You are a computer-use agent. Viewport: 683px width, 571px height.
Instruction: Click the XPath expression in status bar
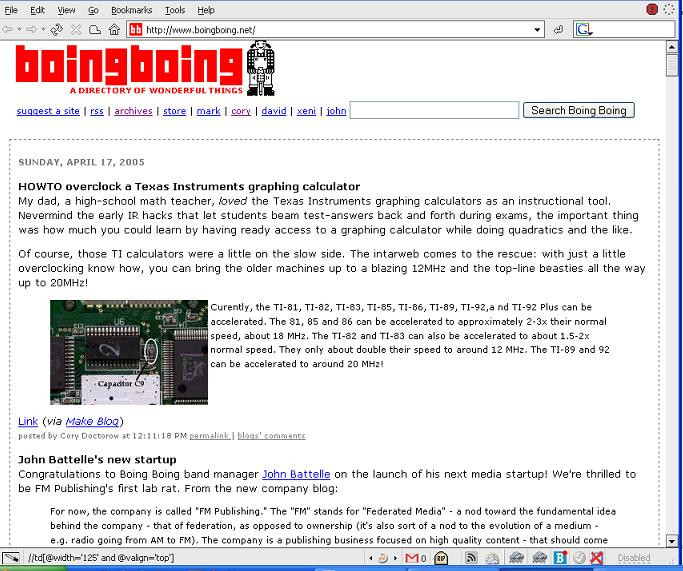click(101, 557)
